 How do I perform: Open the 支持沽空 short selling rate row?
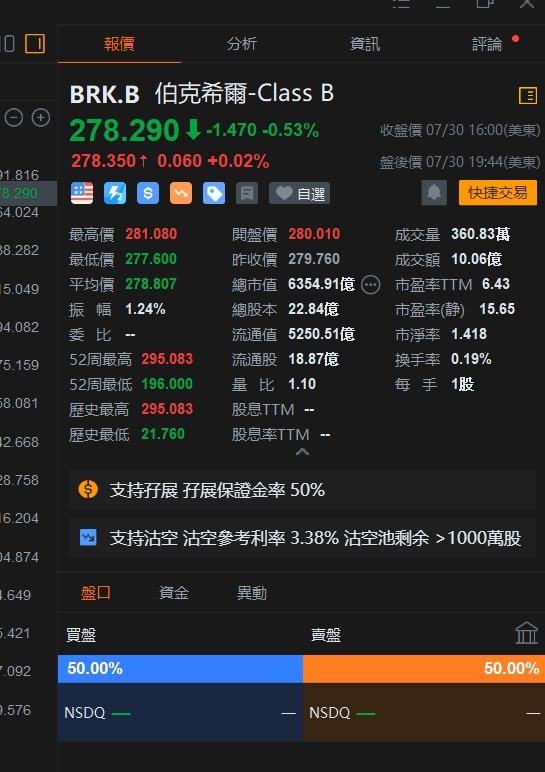[x=302, y=537]
